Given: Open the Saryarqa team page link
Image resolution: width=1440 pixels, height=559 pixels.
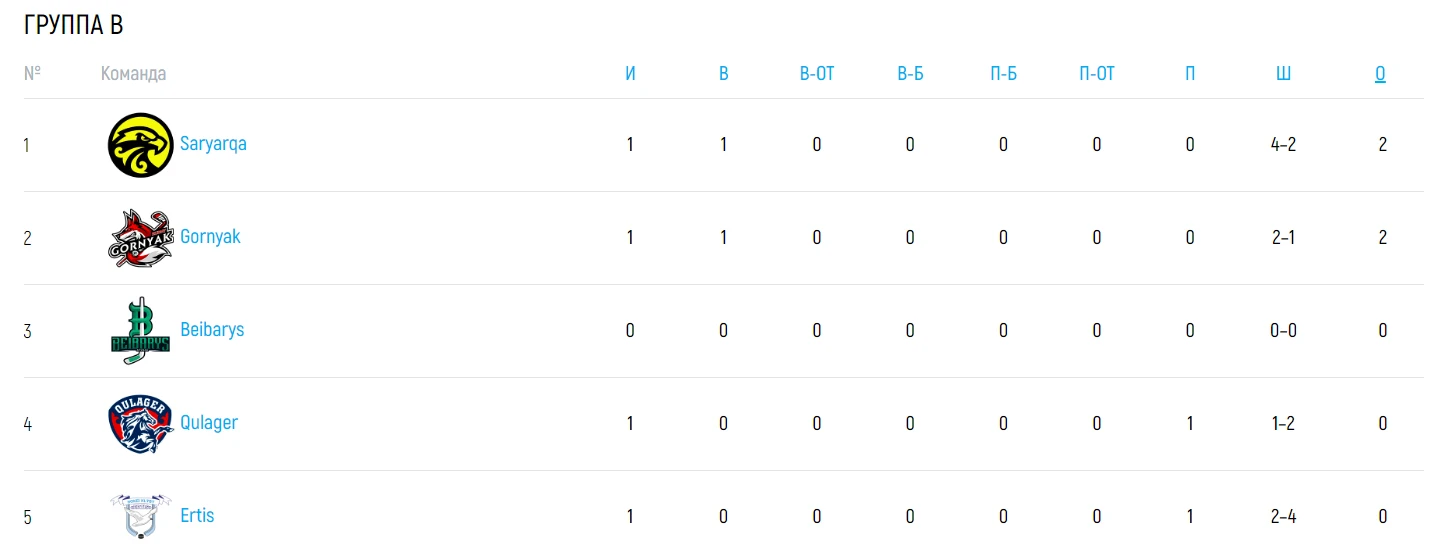Looking at the screenshot, I should pos(213,144).
